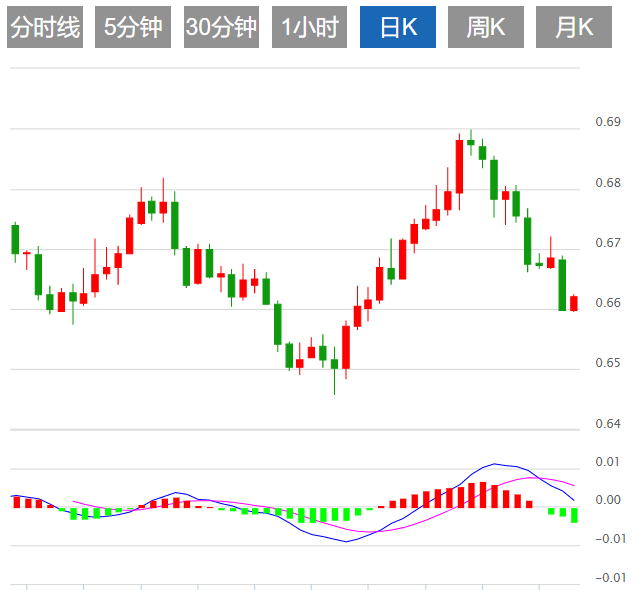Click the 0.66 price axis label

click(608, 303)
